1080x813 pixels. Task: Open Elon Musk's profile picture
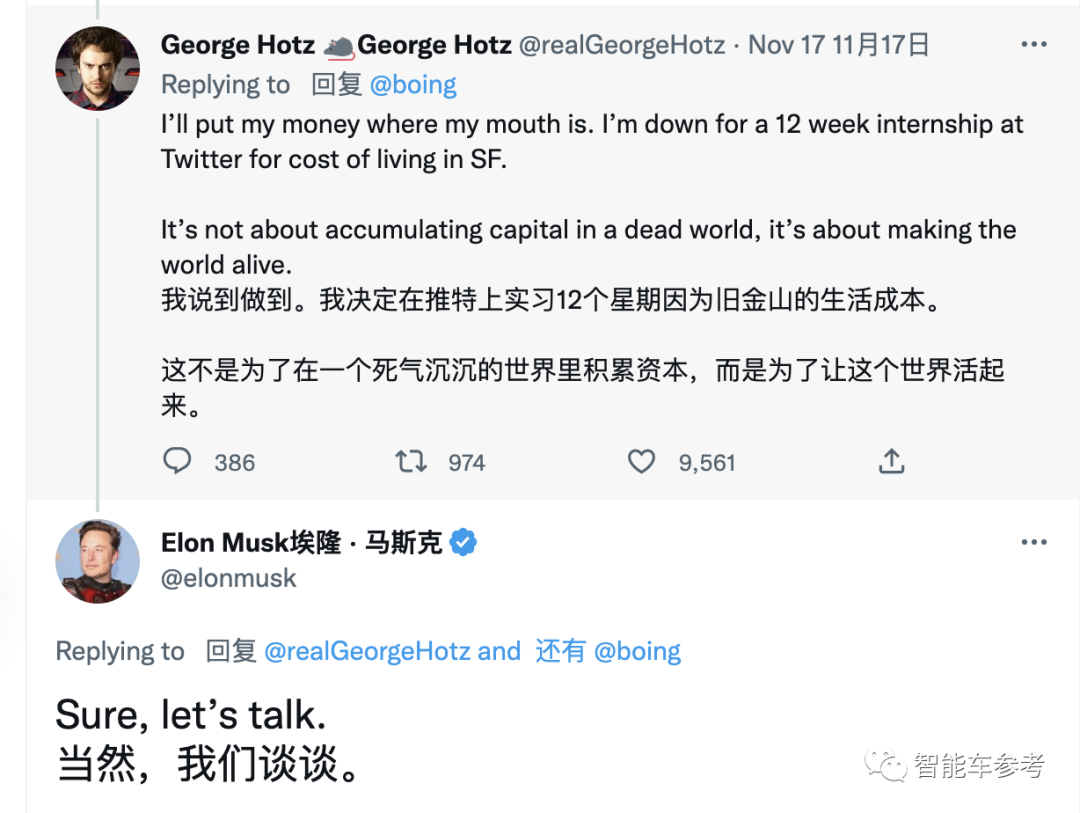tap(97, 561)
